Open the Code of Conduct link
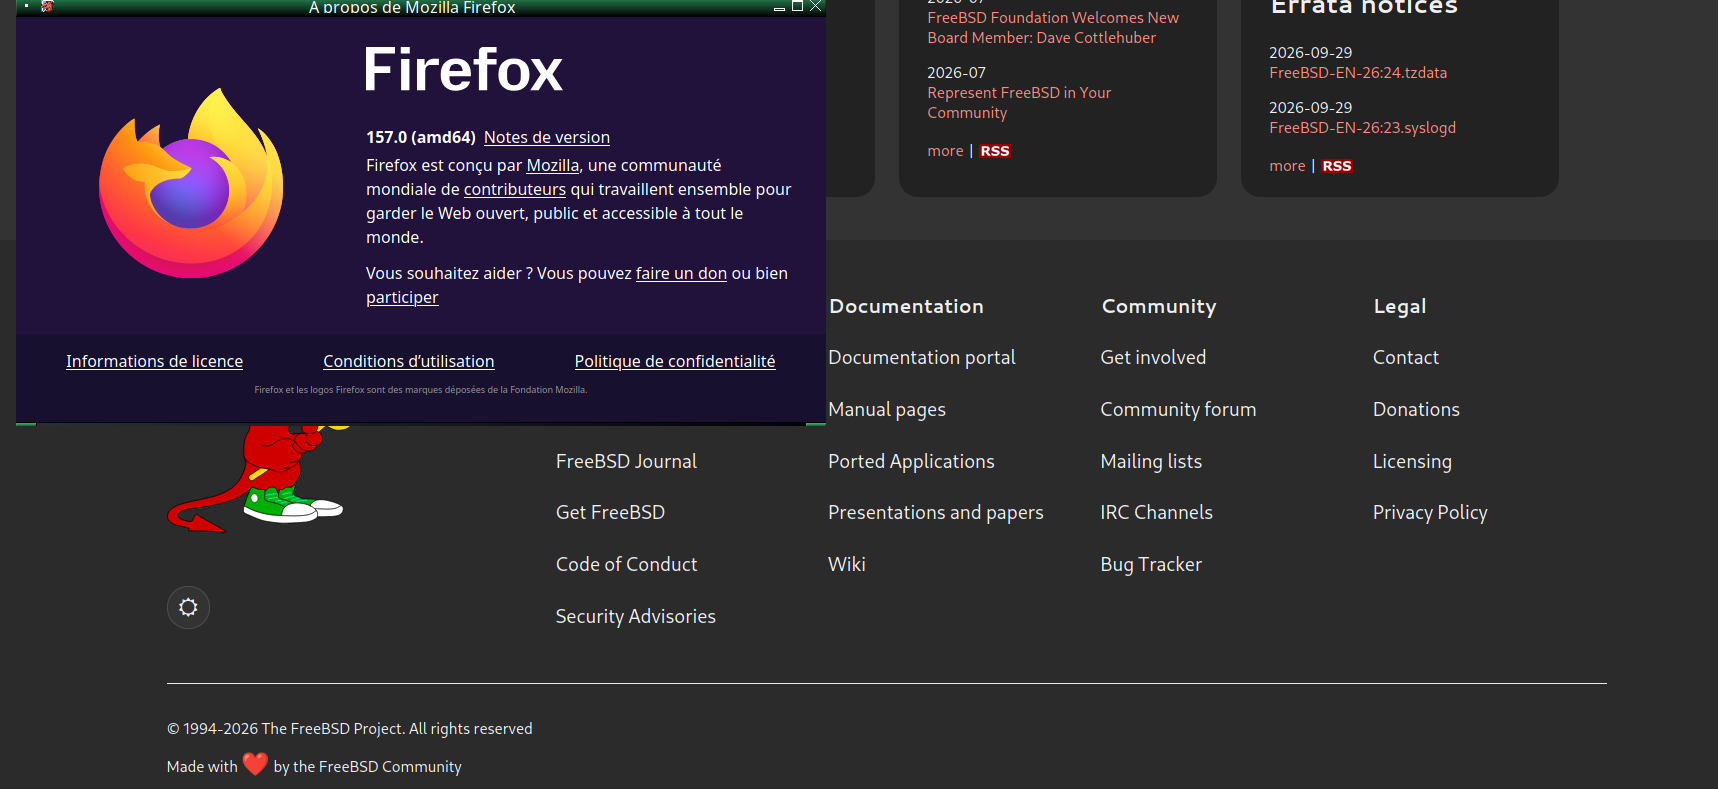 pyautogui.click(x=626, y=564)
